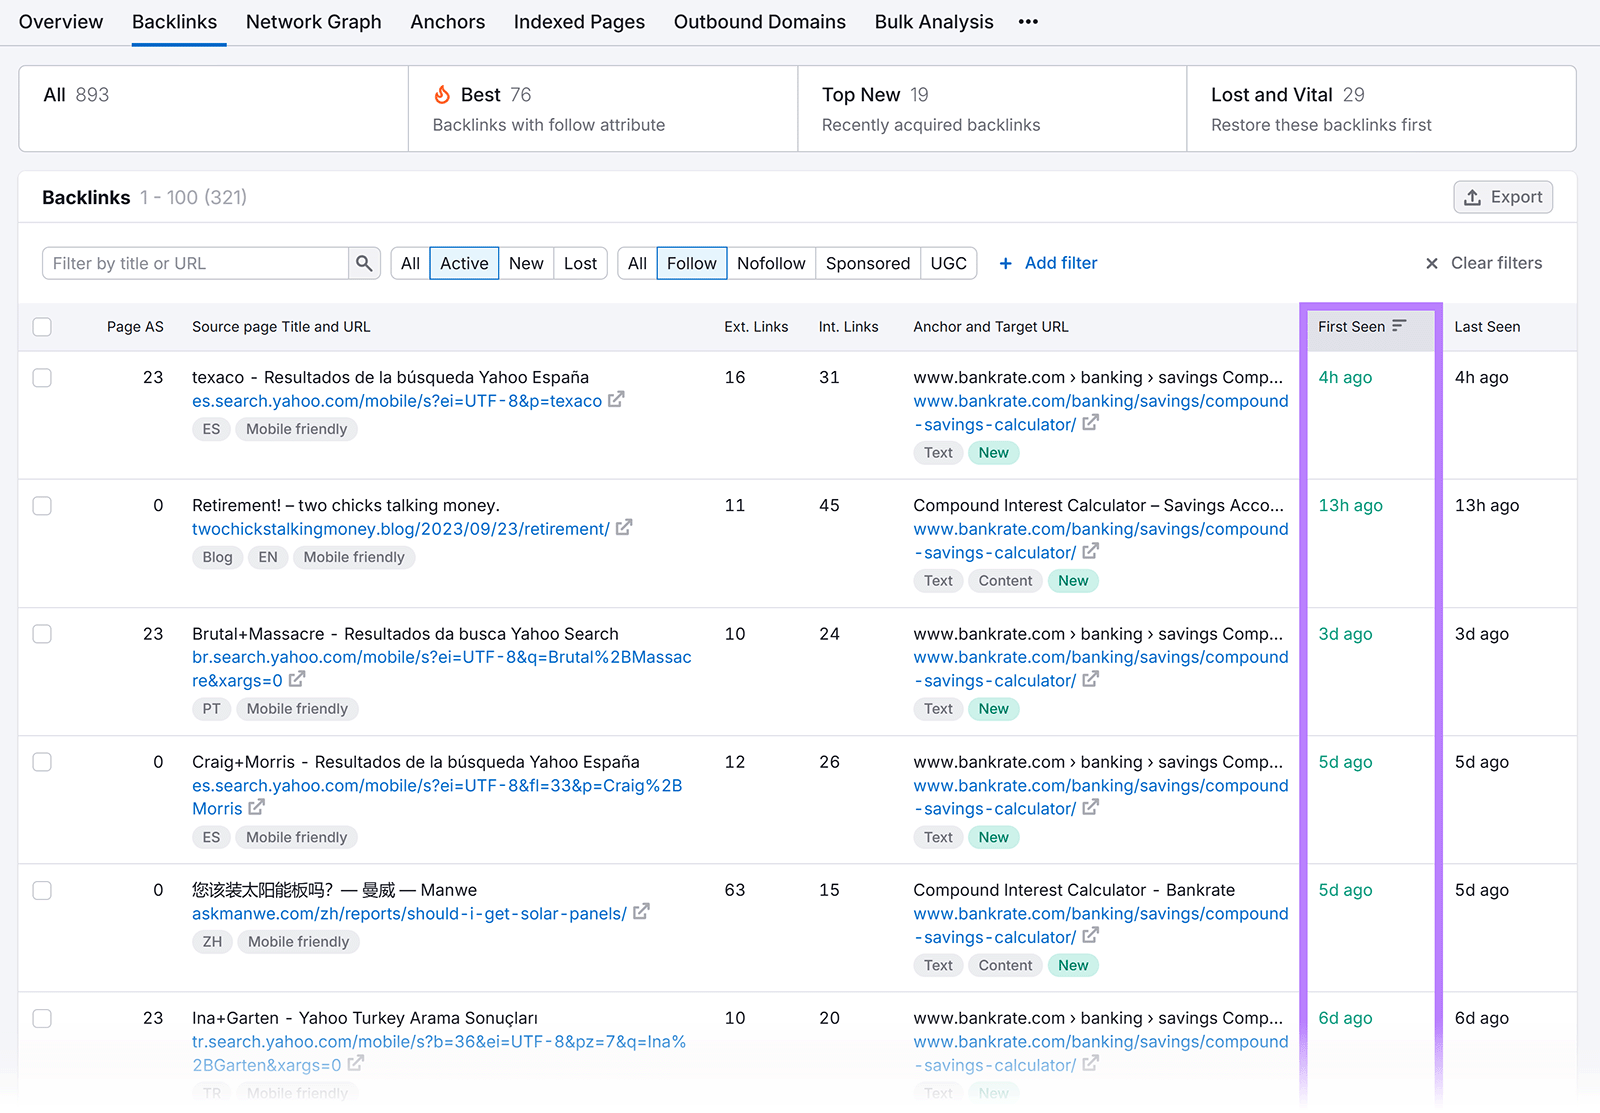Viewport: 1600px width, 1113px height.
Task: Select the checkbox for the Retirement! backlink row
Action: (41, 506)
